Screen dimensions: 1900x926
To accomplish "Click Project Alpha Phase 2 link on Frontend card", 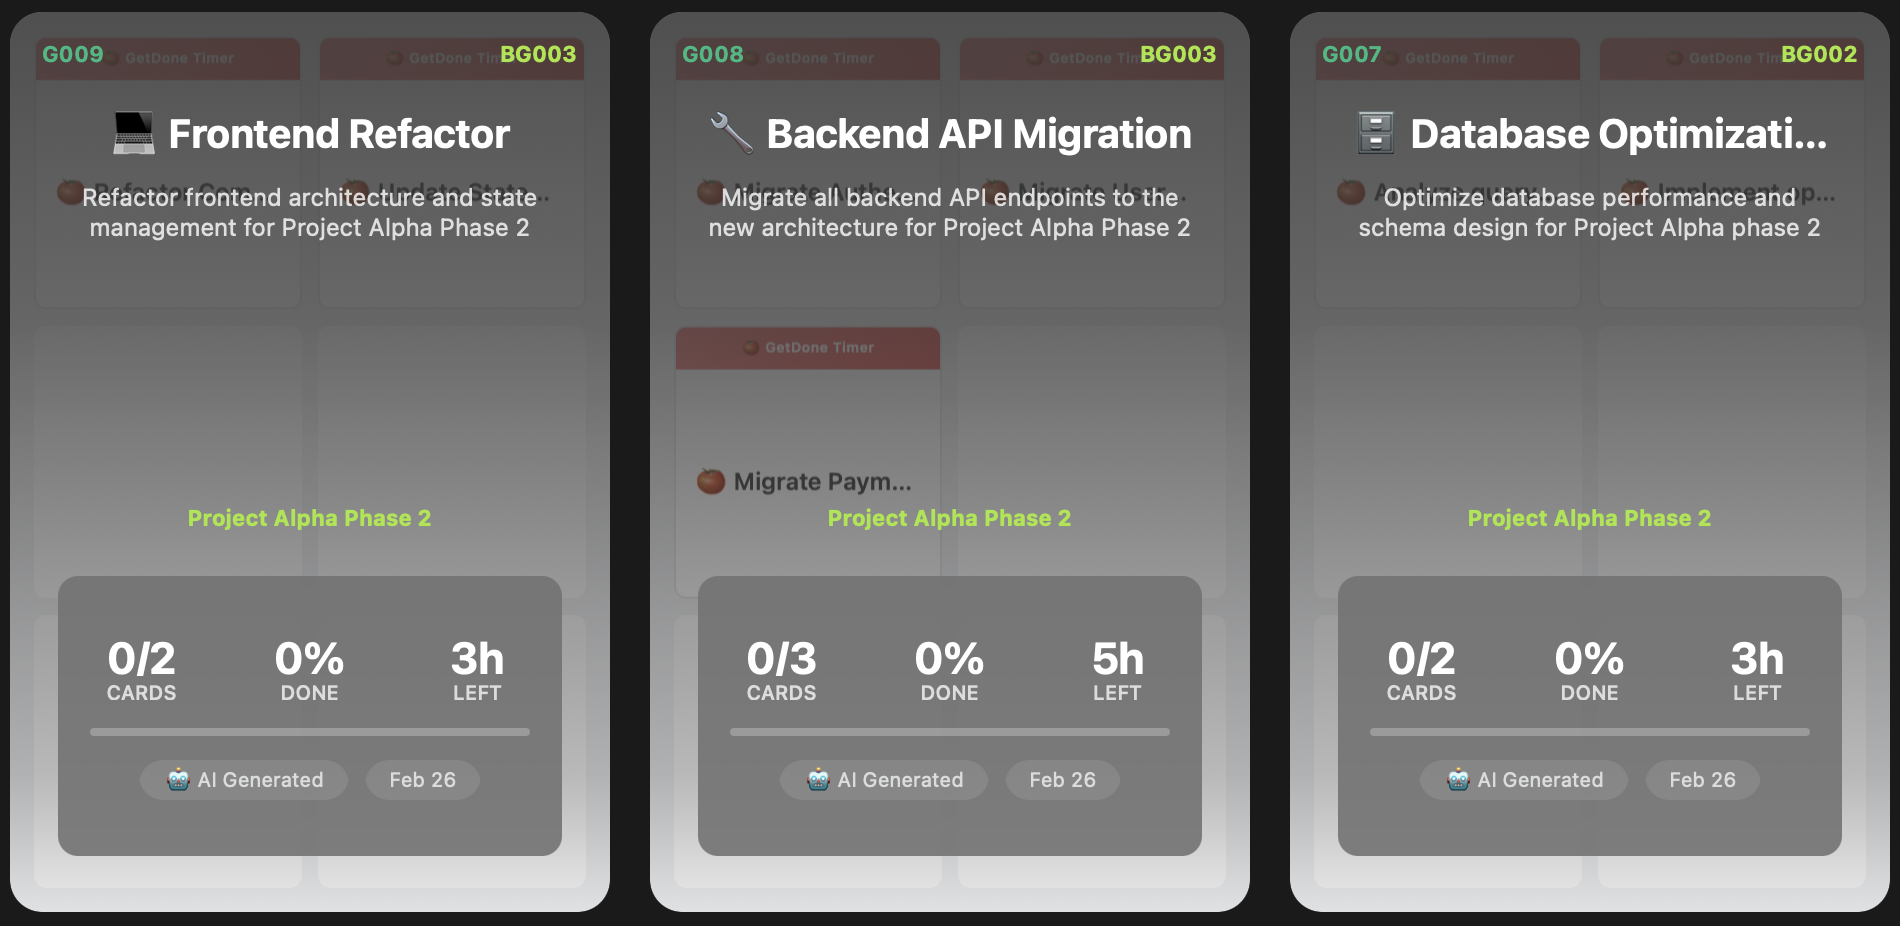I will (309, 518).
